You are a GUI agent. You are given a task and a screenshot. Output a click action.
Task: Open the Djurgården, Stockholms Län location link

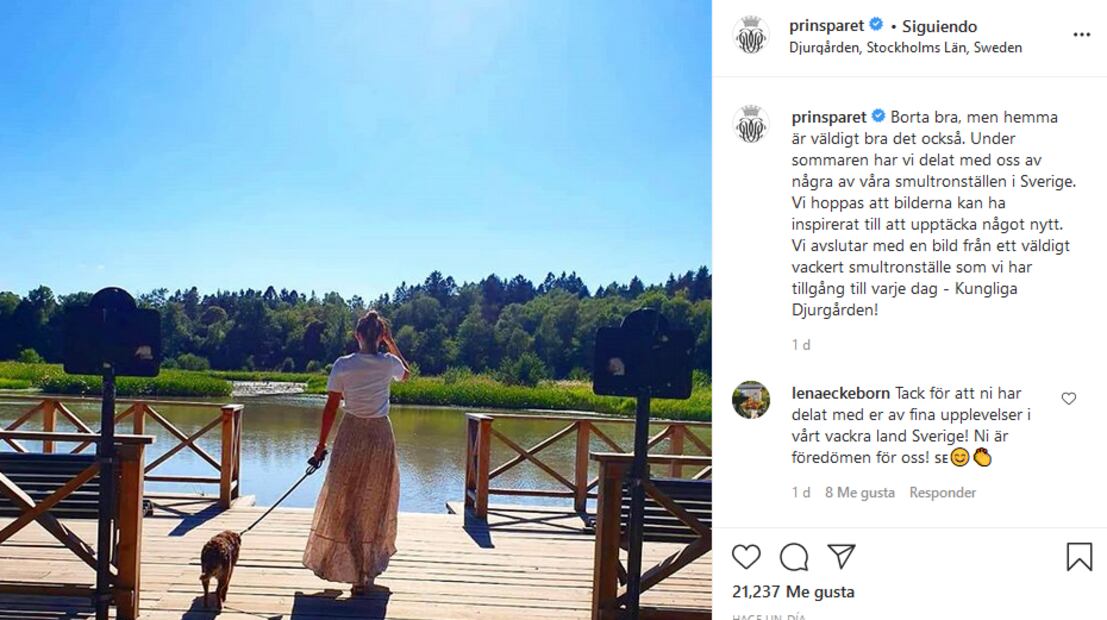tap(906, 48)
